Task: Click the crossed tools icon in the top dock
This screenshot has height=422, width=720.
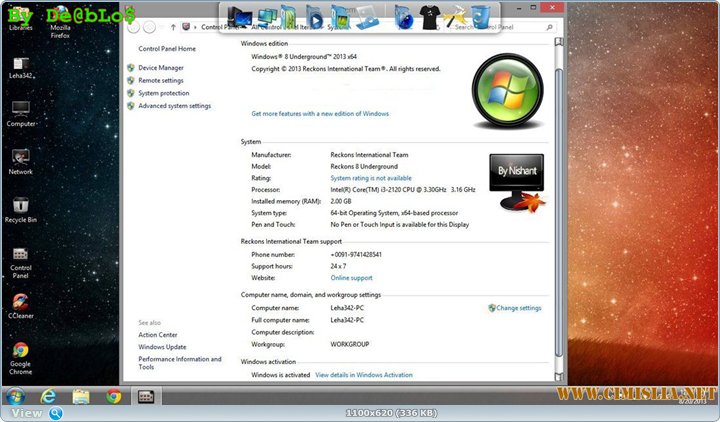Action: (455, 17)
